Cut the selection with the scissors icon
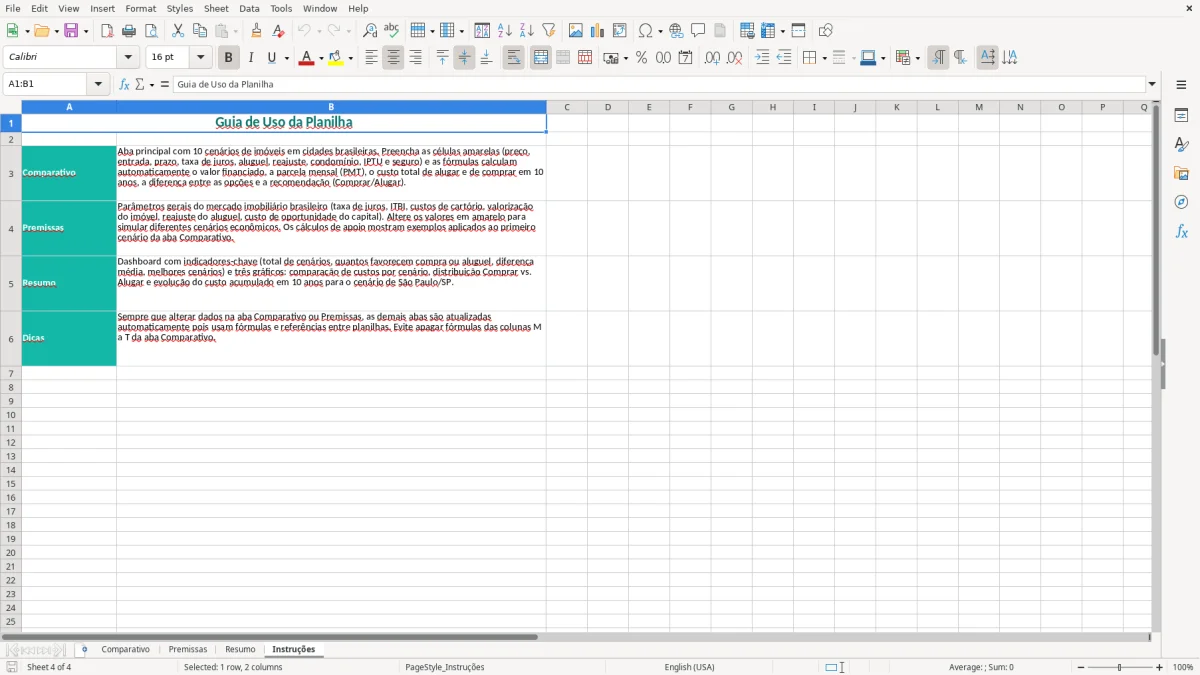The image size is (1200, 675). point(178,31)
